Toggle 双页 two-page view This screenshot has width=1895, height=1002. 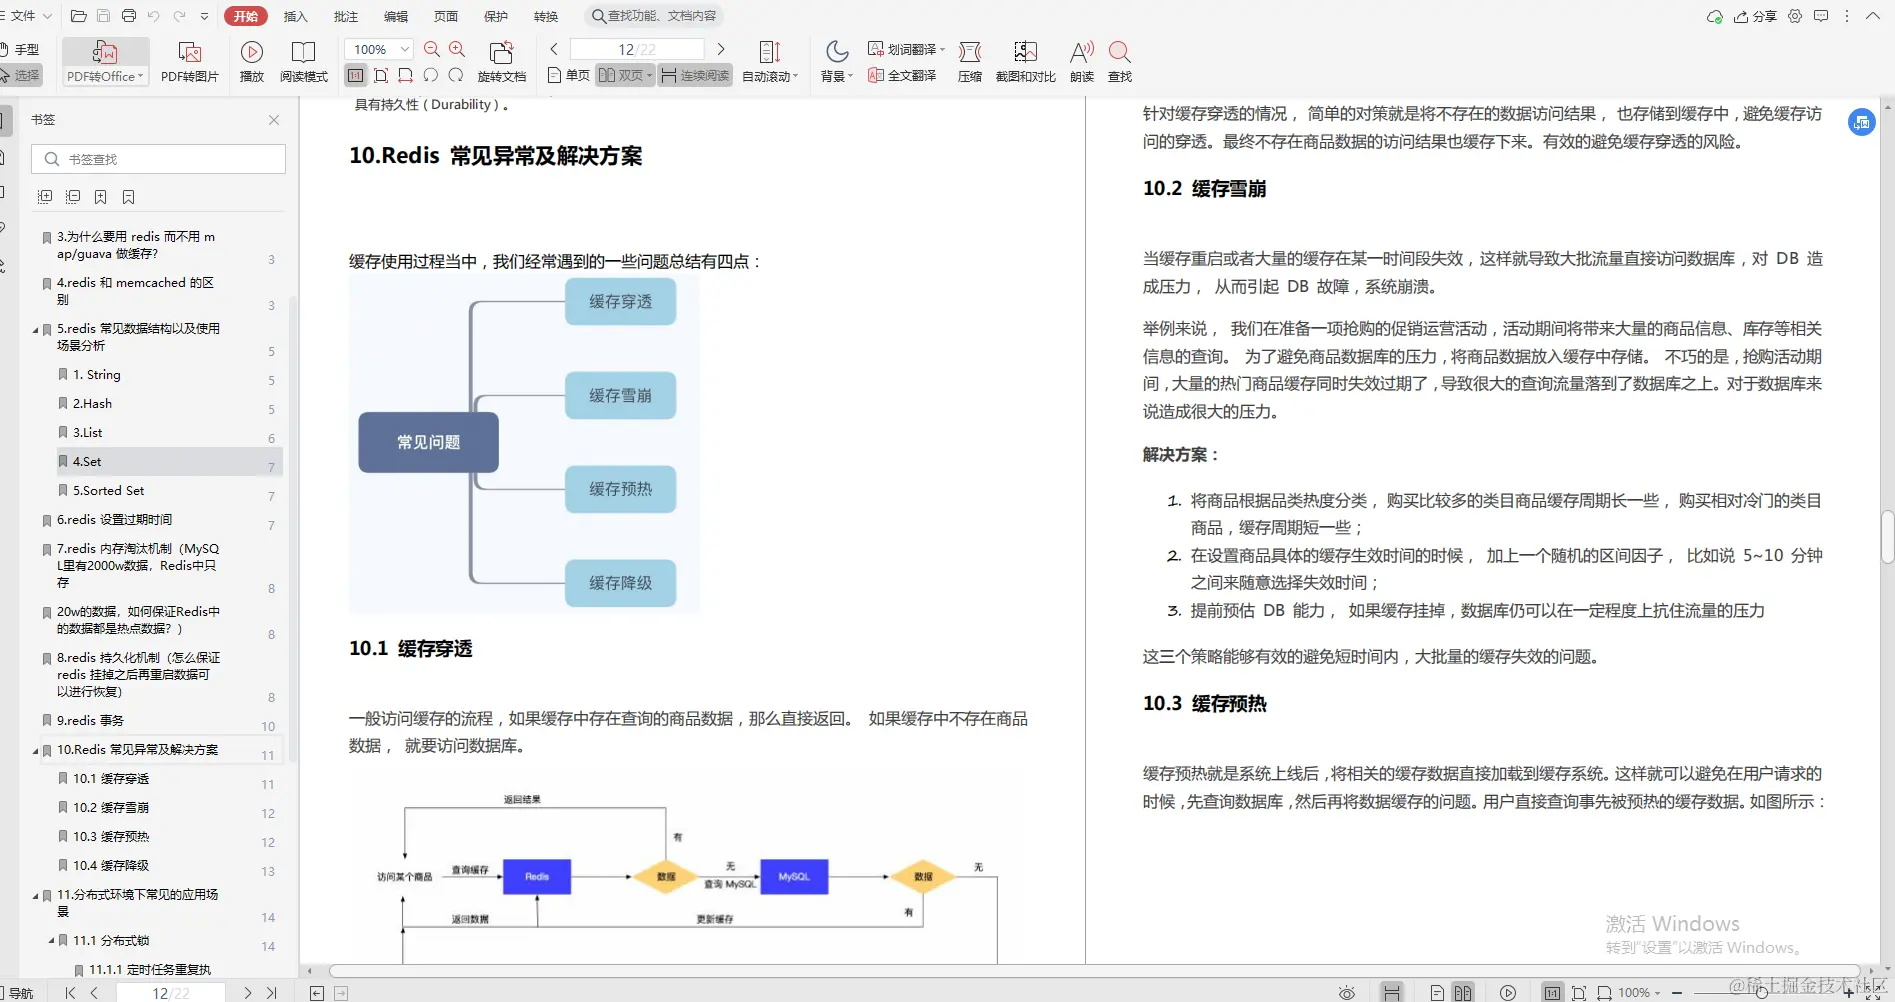point(619,74)
